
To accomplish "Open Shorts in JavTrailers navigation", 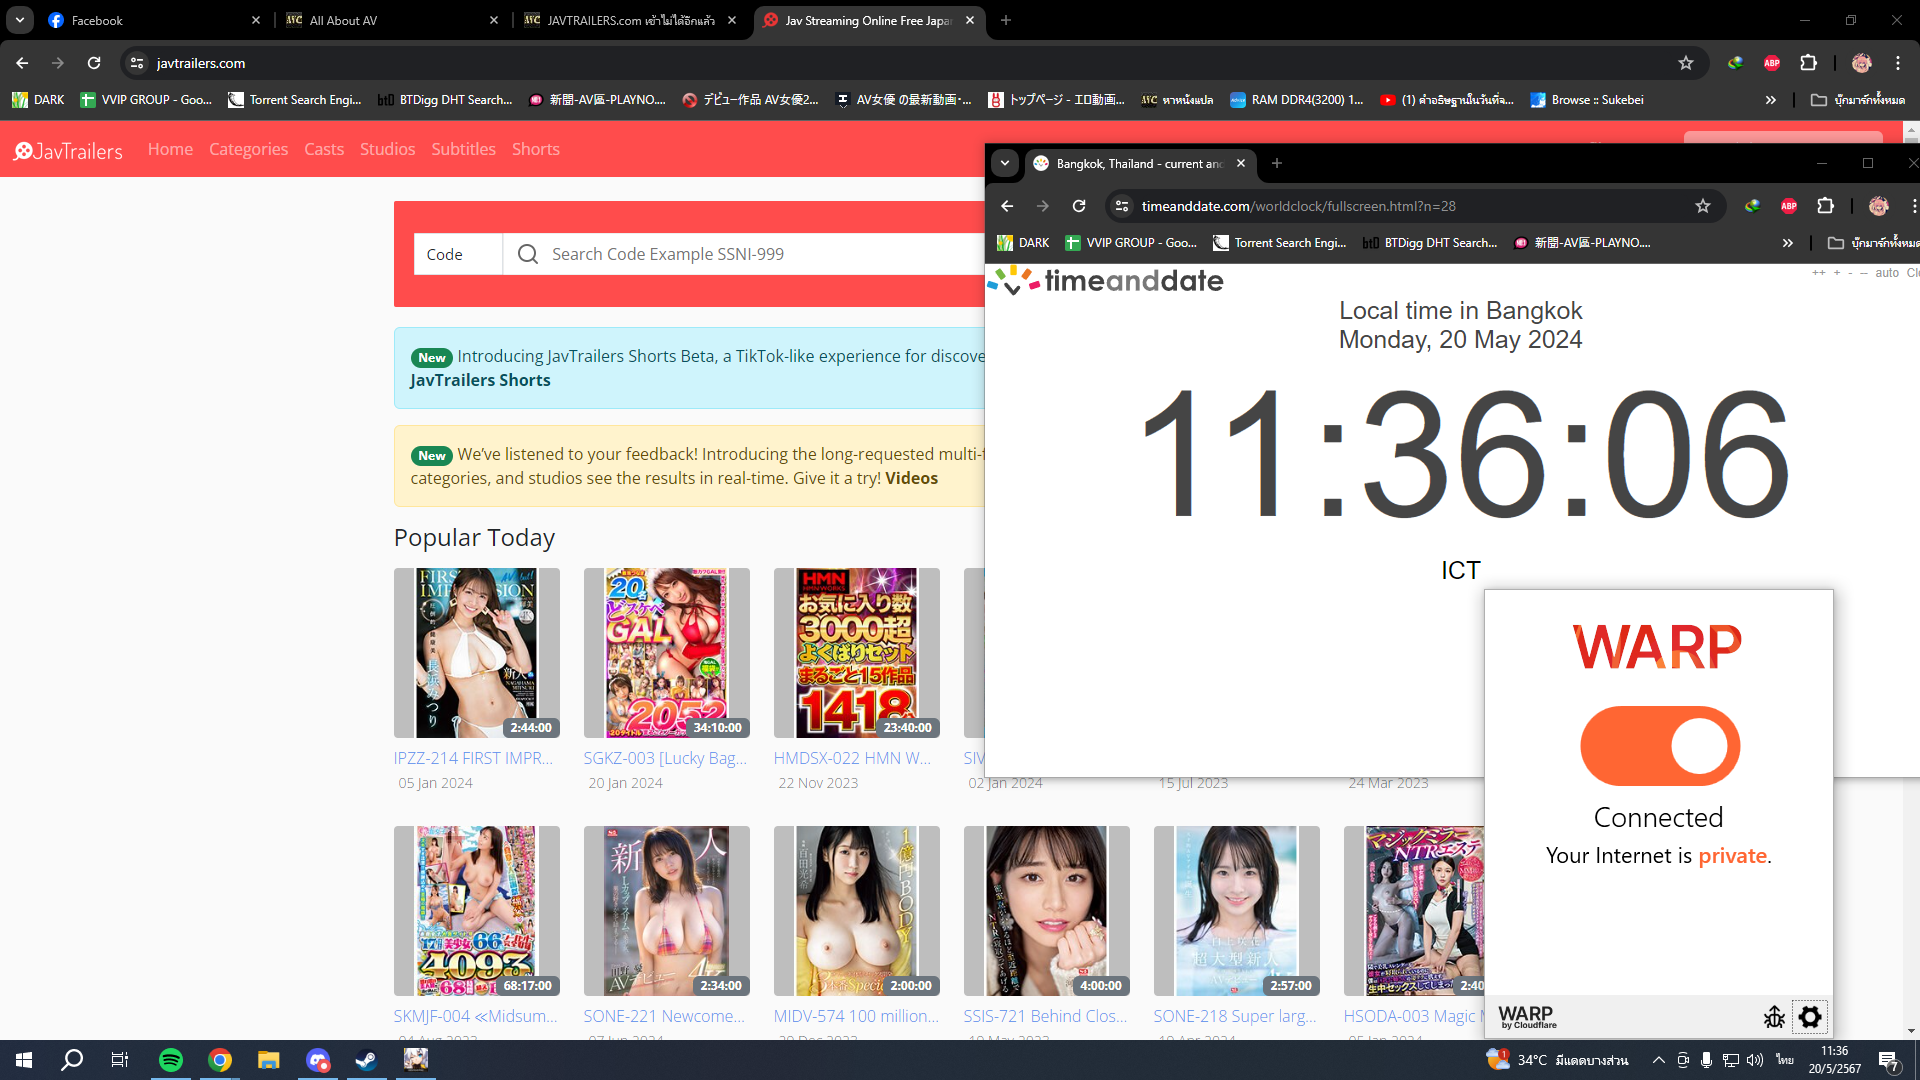I will [x=536, y=149].
